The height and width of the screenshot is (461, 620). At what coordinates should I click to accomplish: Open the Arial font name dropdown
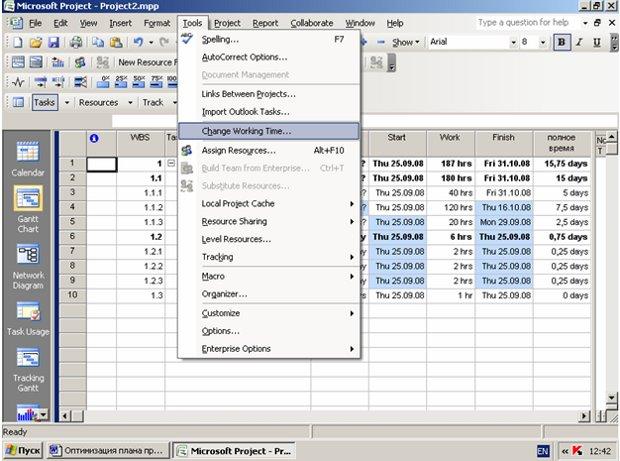[514, 42]
